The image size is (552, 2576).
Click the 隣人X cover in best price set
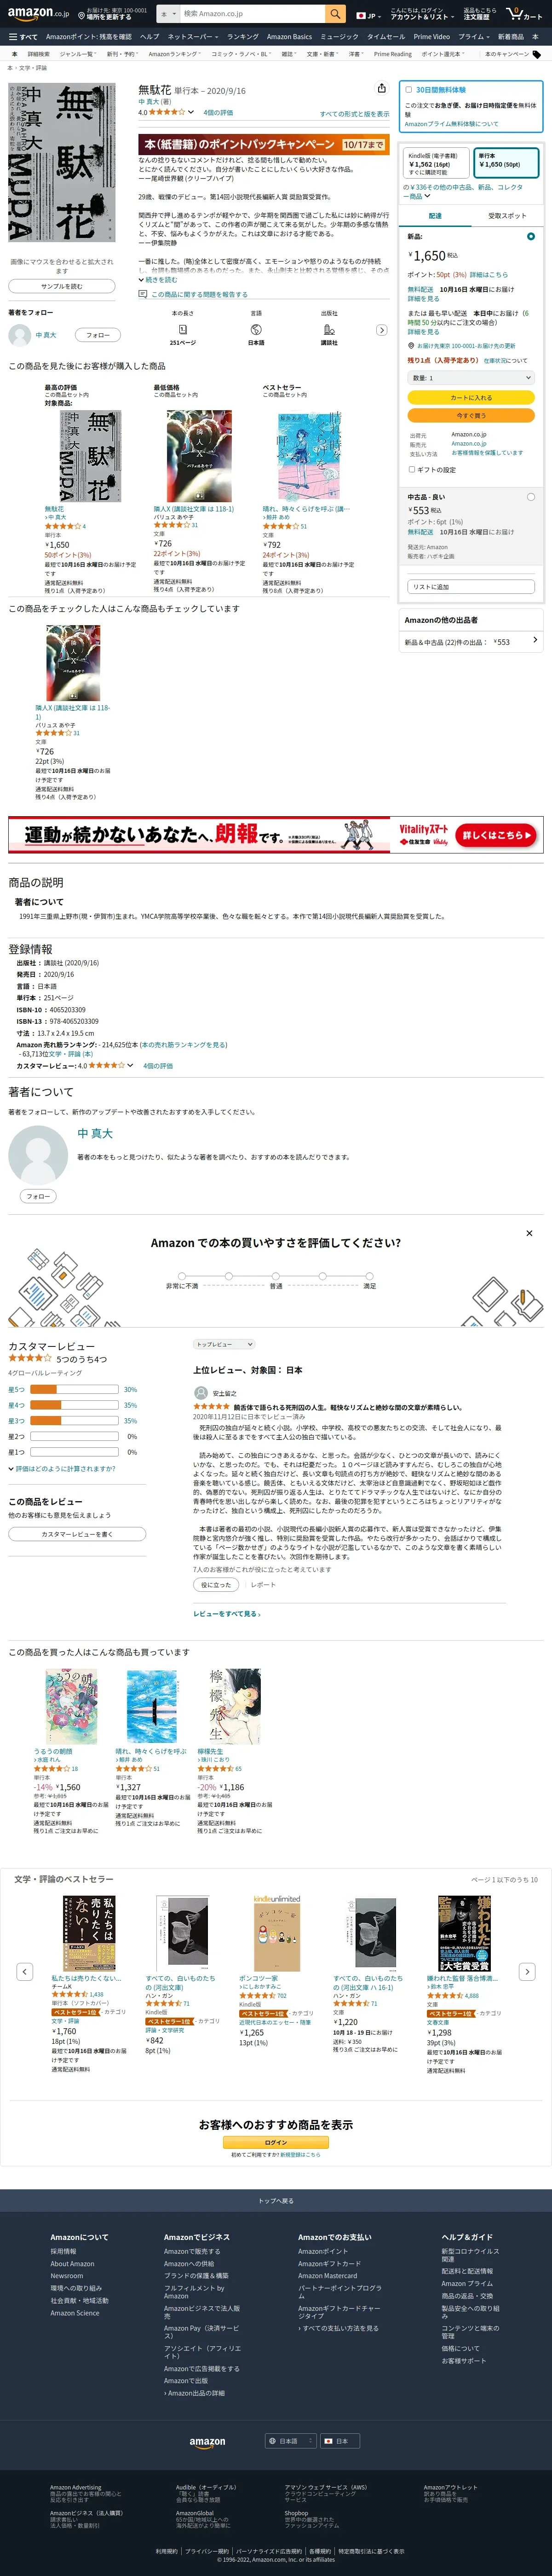point(199,456)
